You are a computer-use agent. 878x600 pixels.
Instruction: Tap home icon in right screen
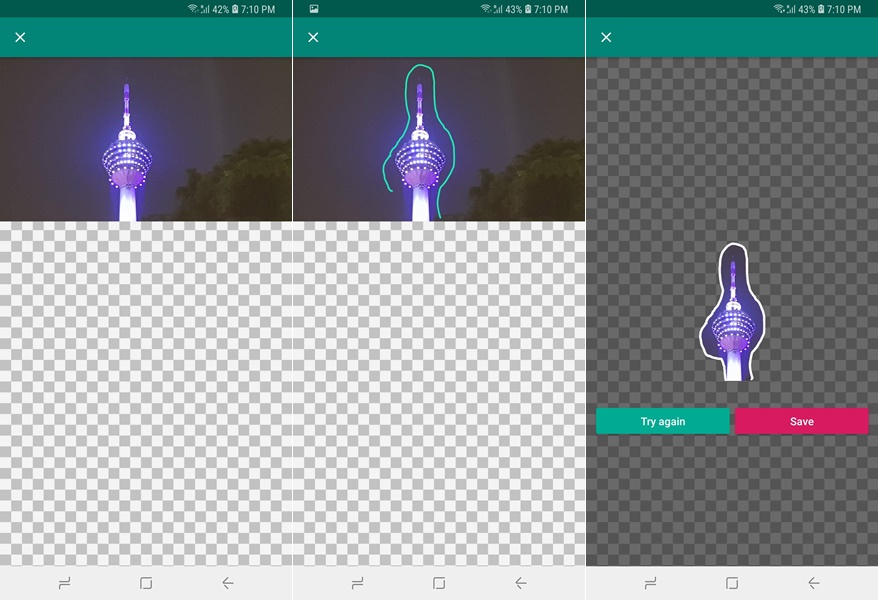point(732,583)
